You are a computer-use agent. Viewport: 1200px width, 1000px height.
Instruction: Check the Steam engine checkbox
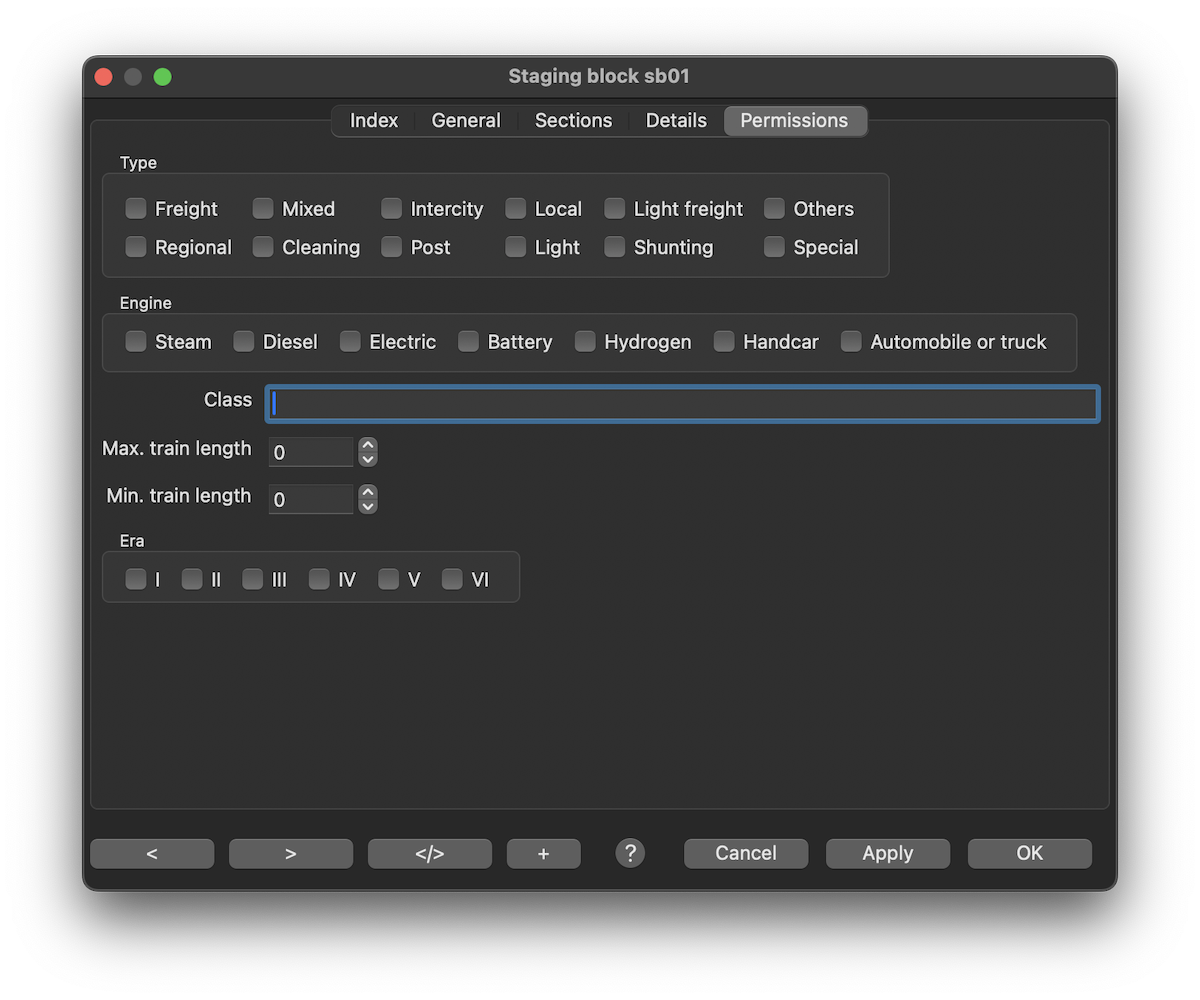[x=136, y=342]
